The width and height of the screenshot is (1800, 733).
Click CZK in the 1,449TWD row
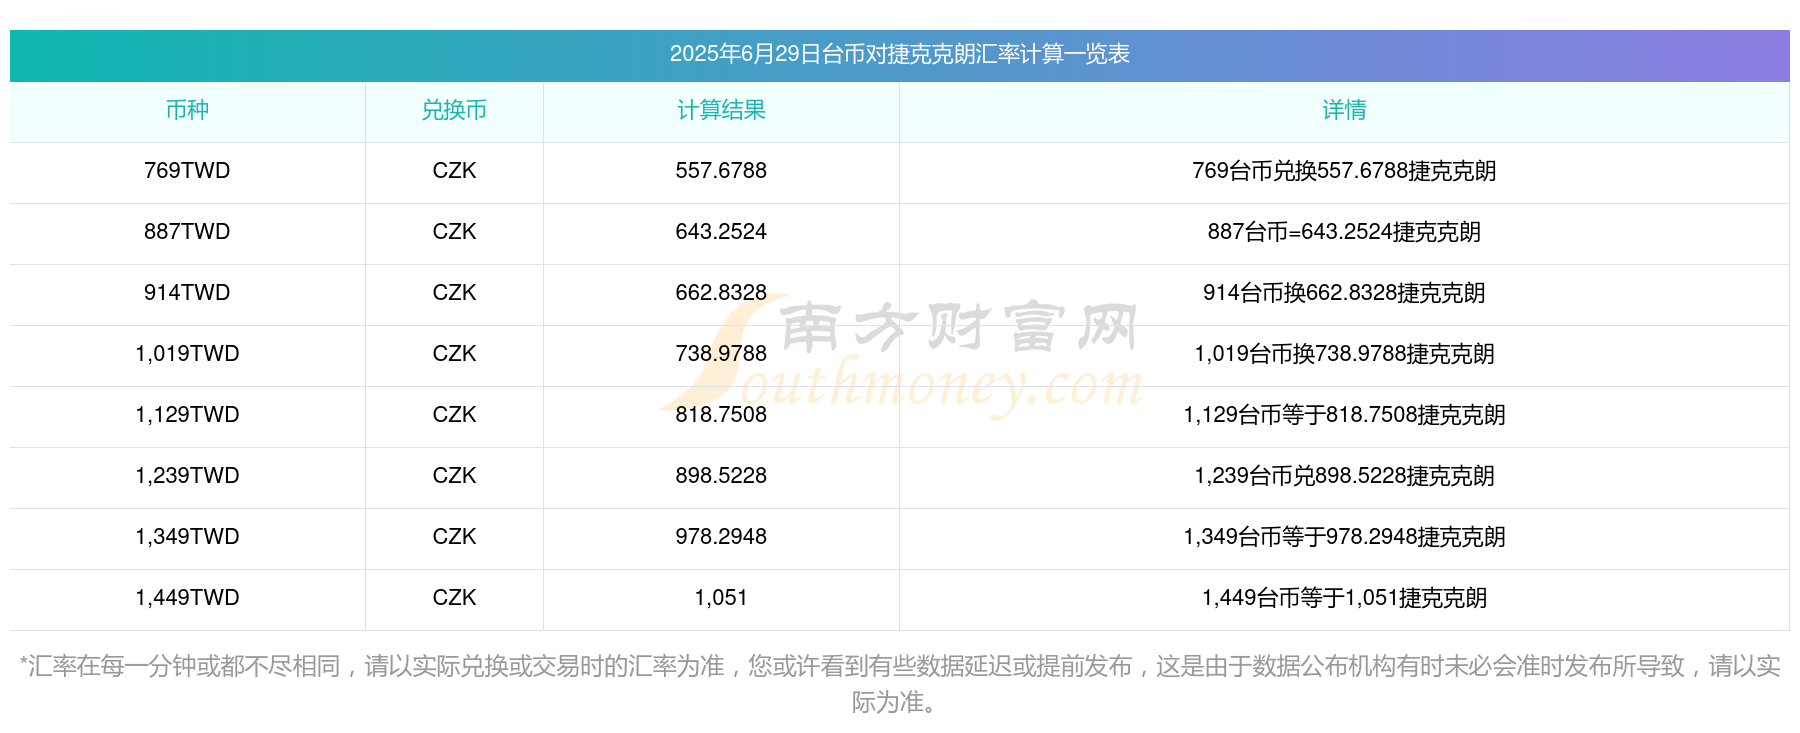coord(454,598)
